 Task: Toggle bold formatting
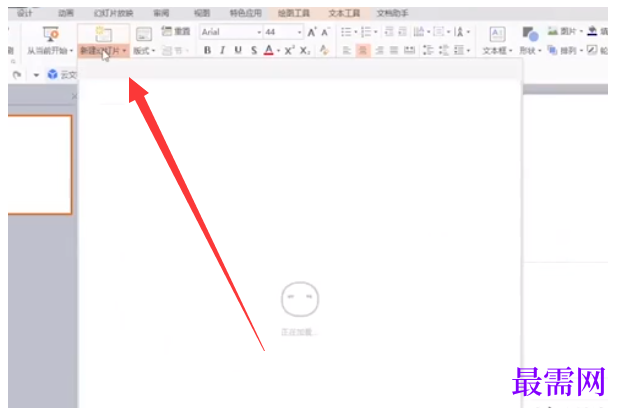point(207,51)
